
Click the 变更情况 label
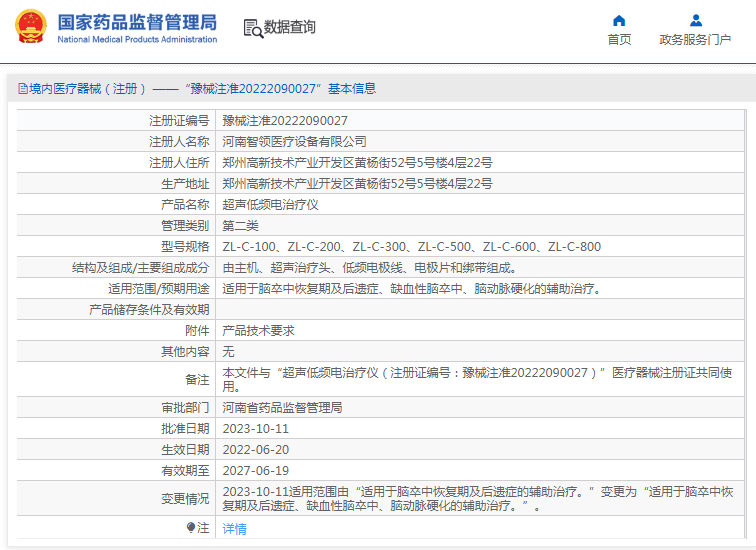point(185,498)
